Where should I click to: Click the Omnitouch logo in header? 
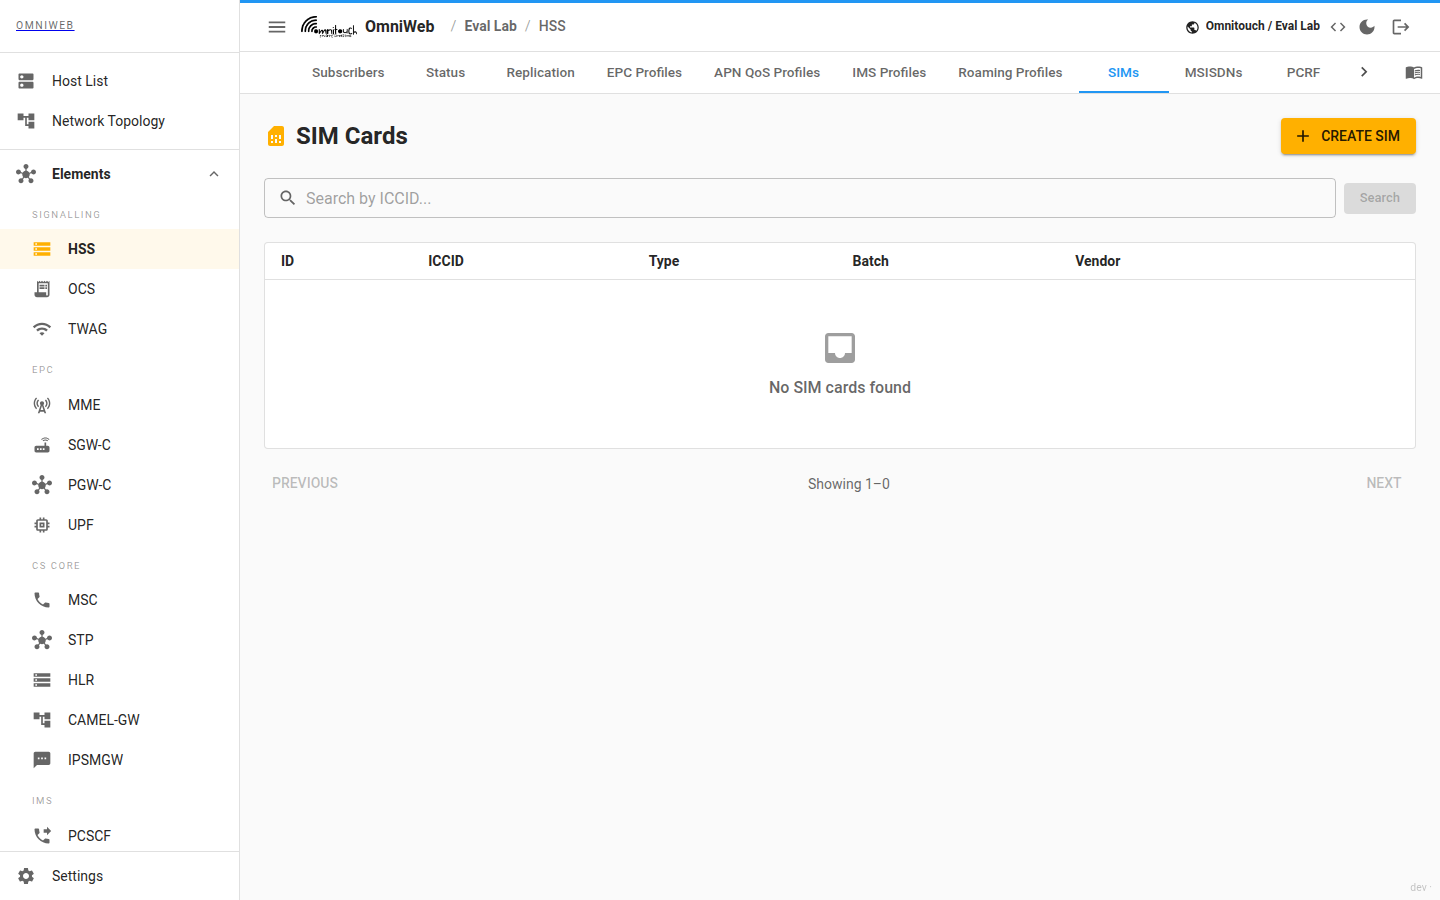[x=329, y=27]
